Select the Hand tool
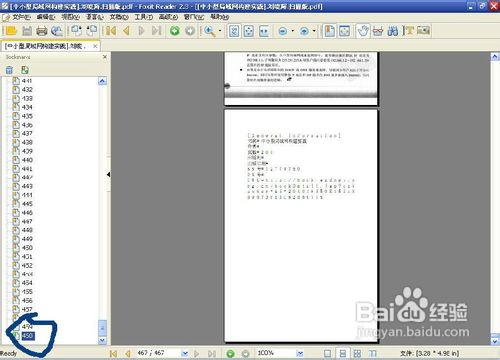The image size is (500, 360). [363, 31]
